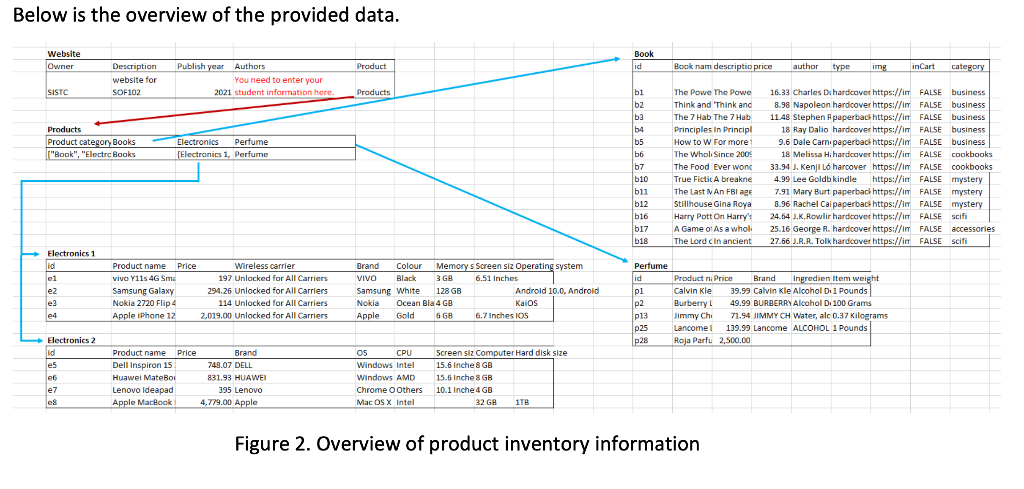Click the "Lenovo Ideapad" product cell
The image size is (1024, 489).
click(x=142, y=390)
